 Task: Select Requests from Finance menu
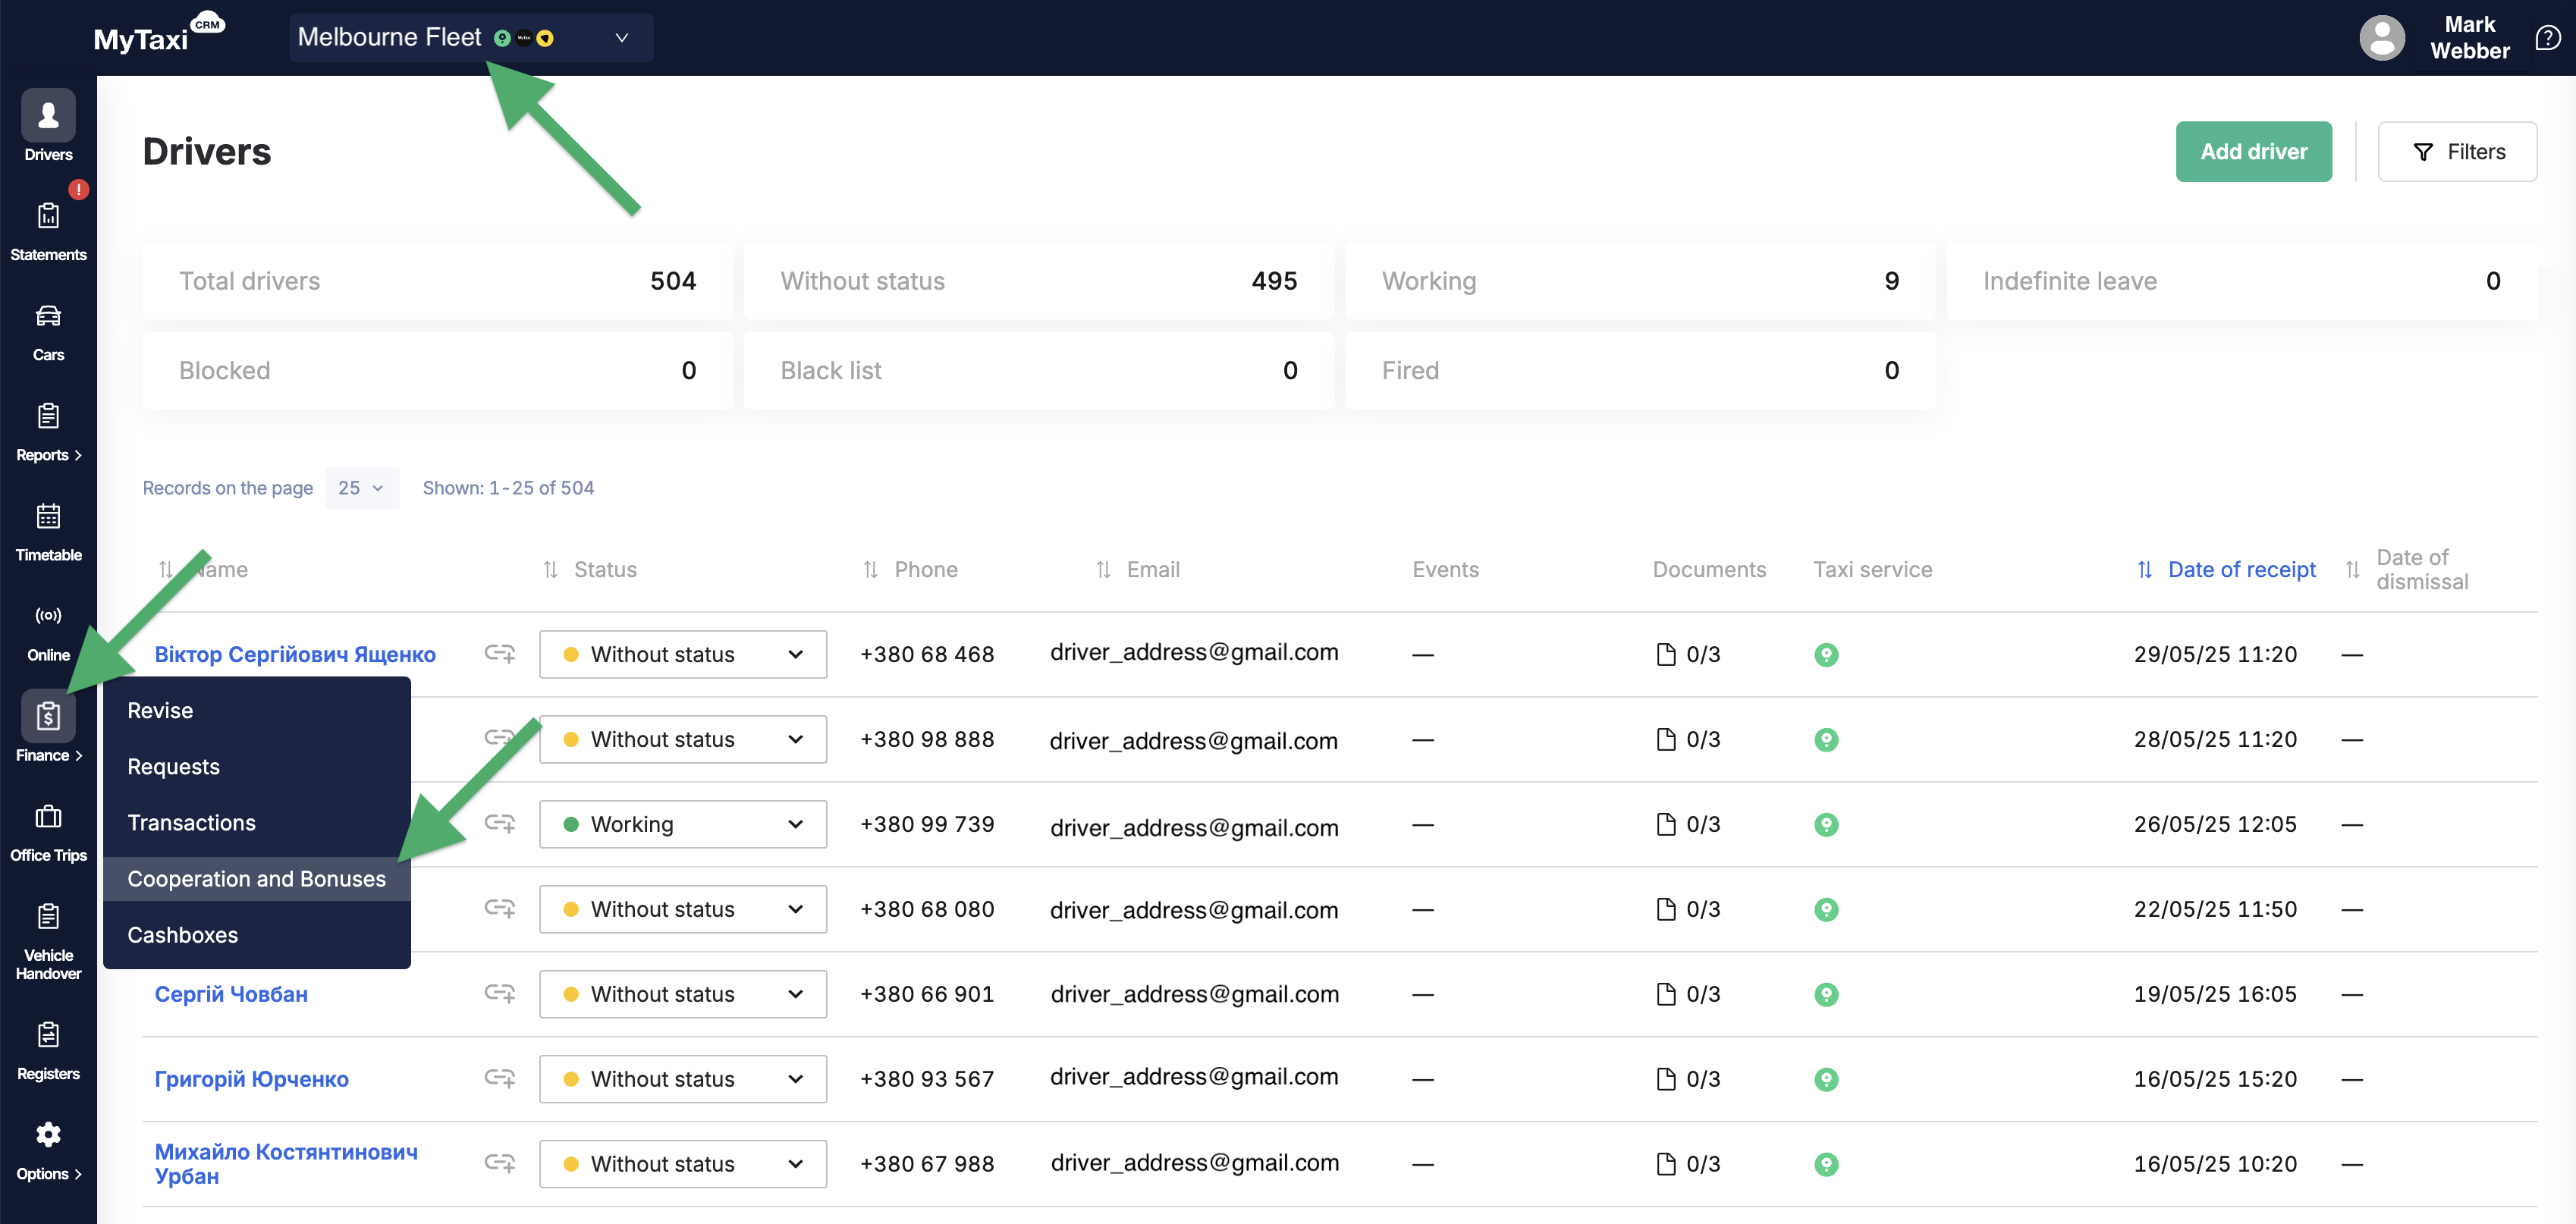coord(257,766)
